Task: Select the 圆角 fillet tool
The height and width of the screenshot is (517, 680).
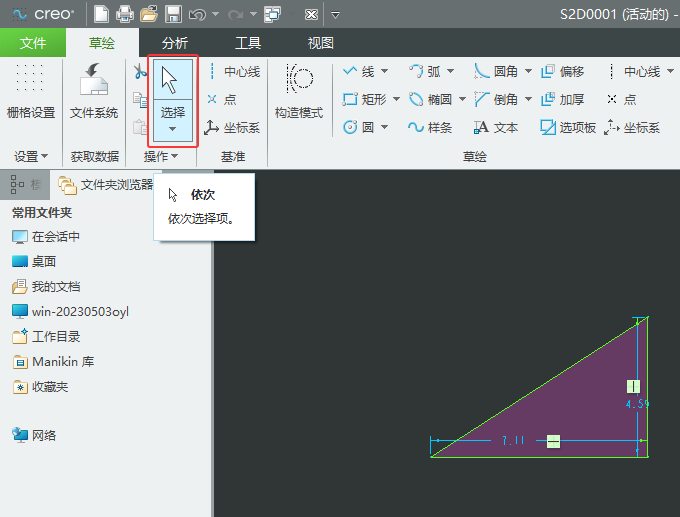Action: (497, 72)
